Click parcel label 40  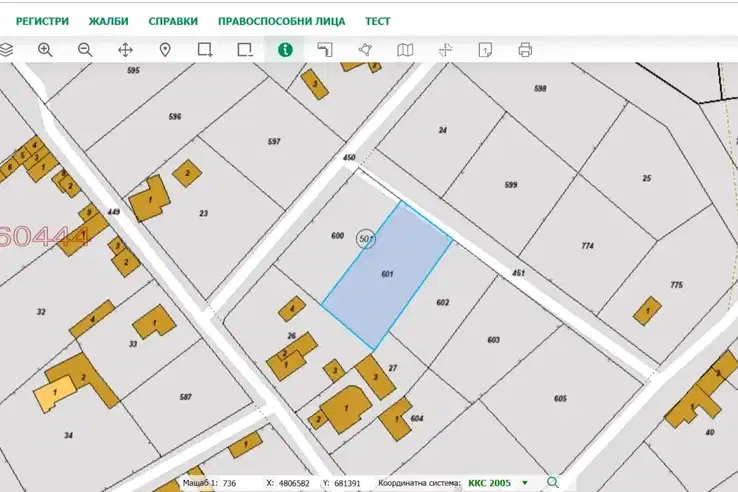[x=710, y=432]
